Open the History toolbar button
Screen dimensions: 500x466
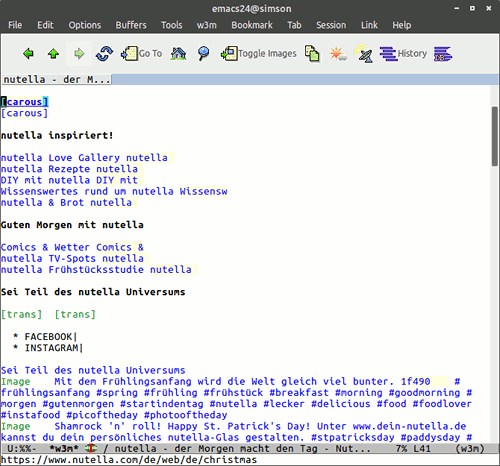point(403,53)
